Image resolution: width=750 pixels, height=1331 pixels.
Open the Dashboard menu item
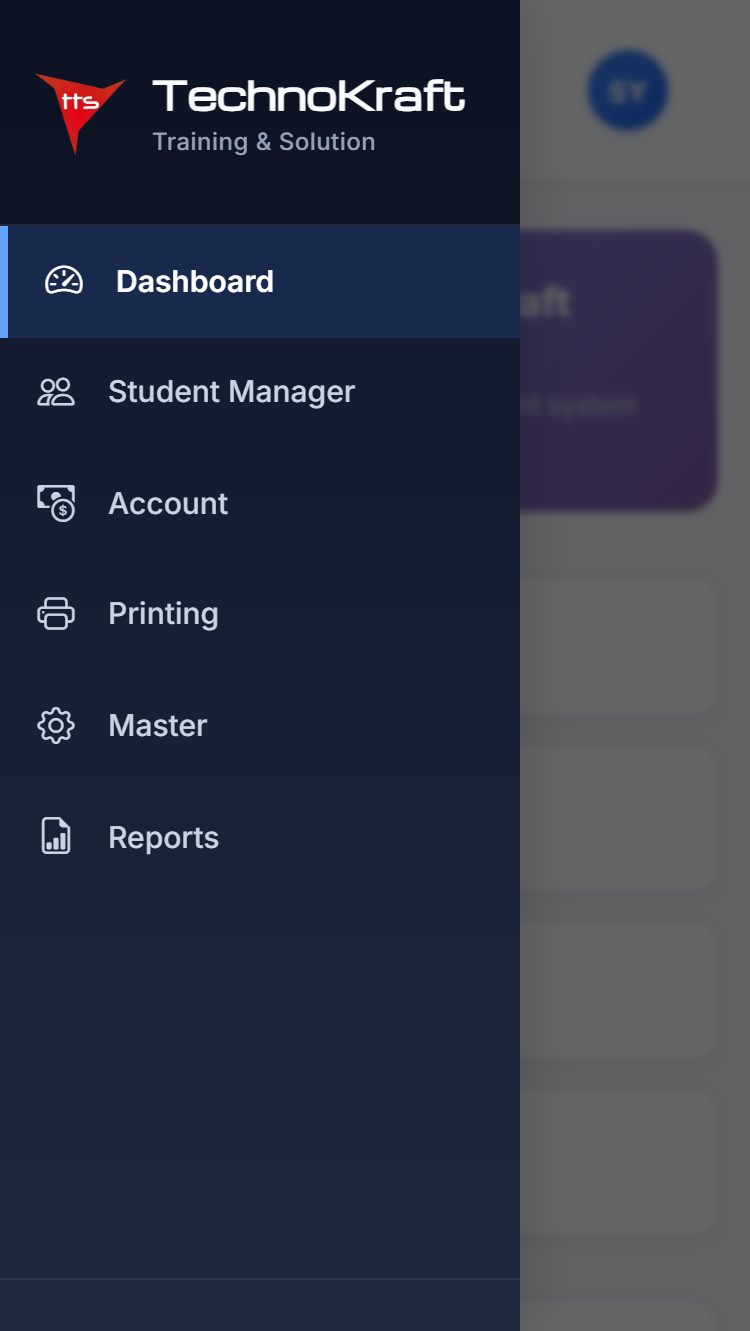260,282
